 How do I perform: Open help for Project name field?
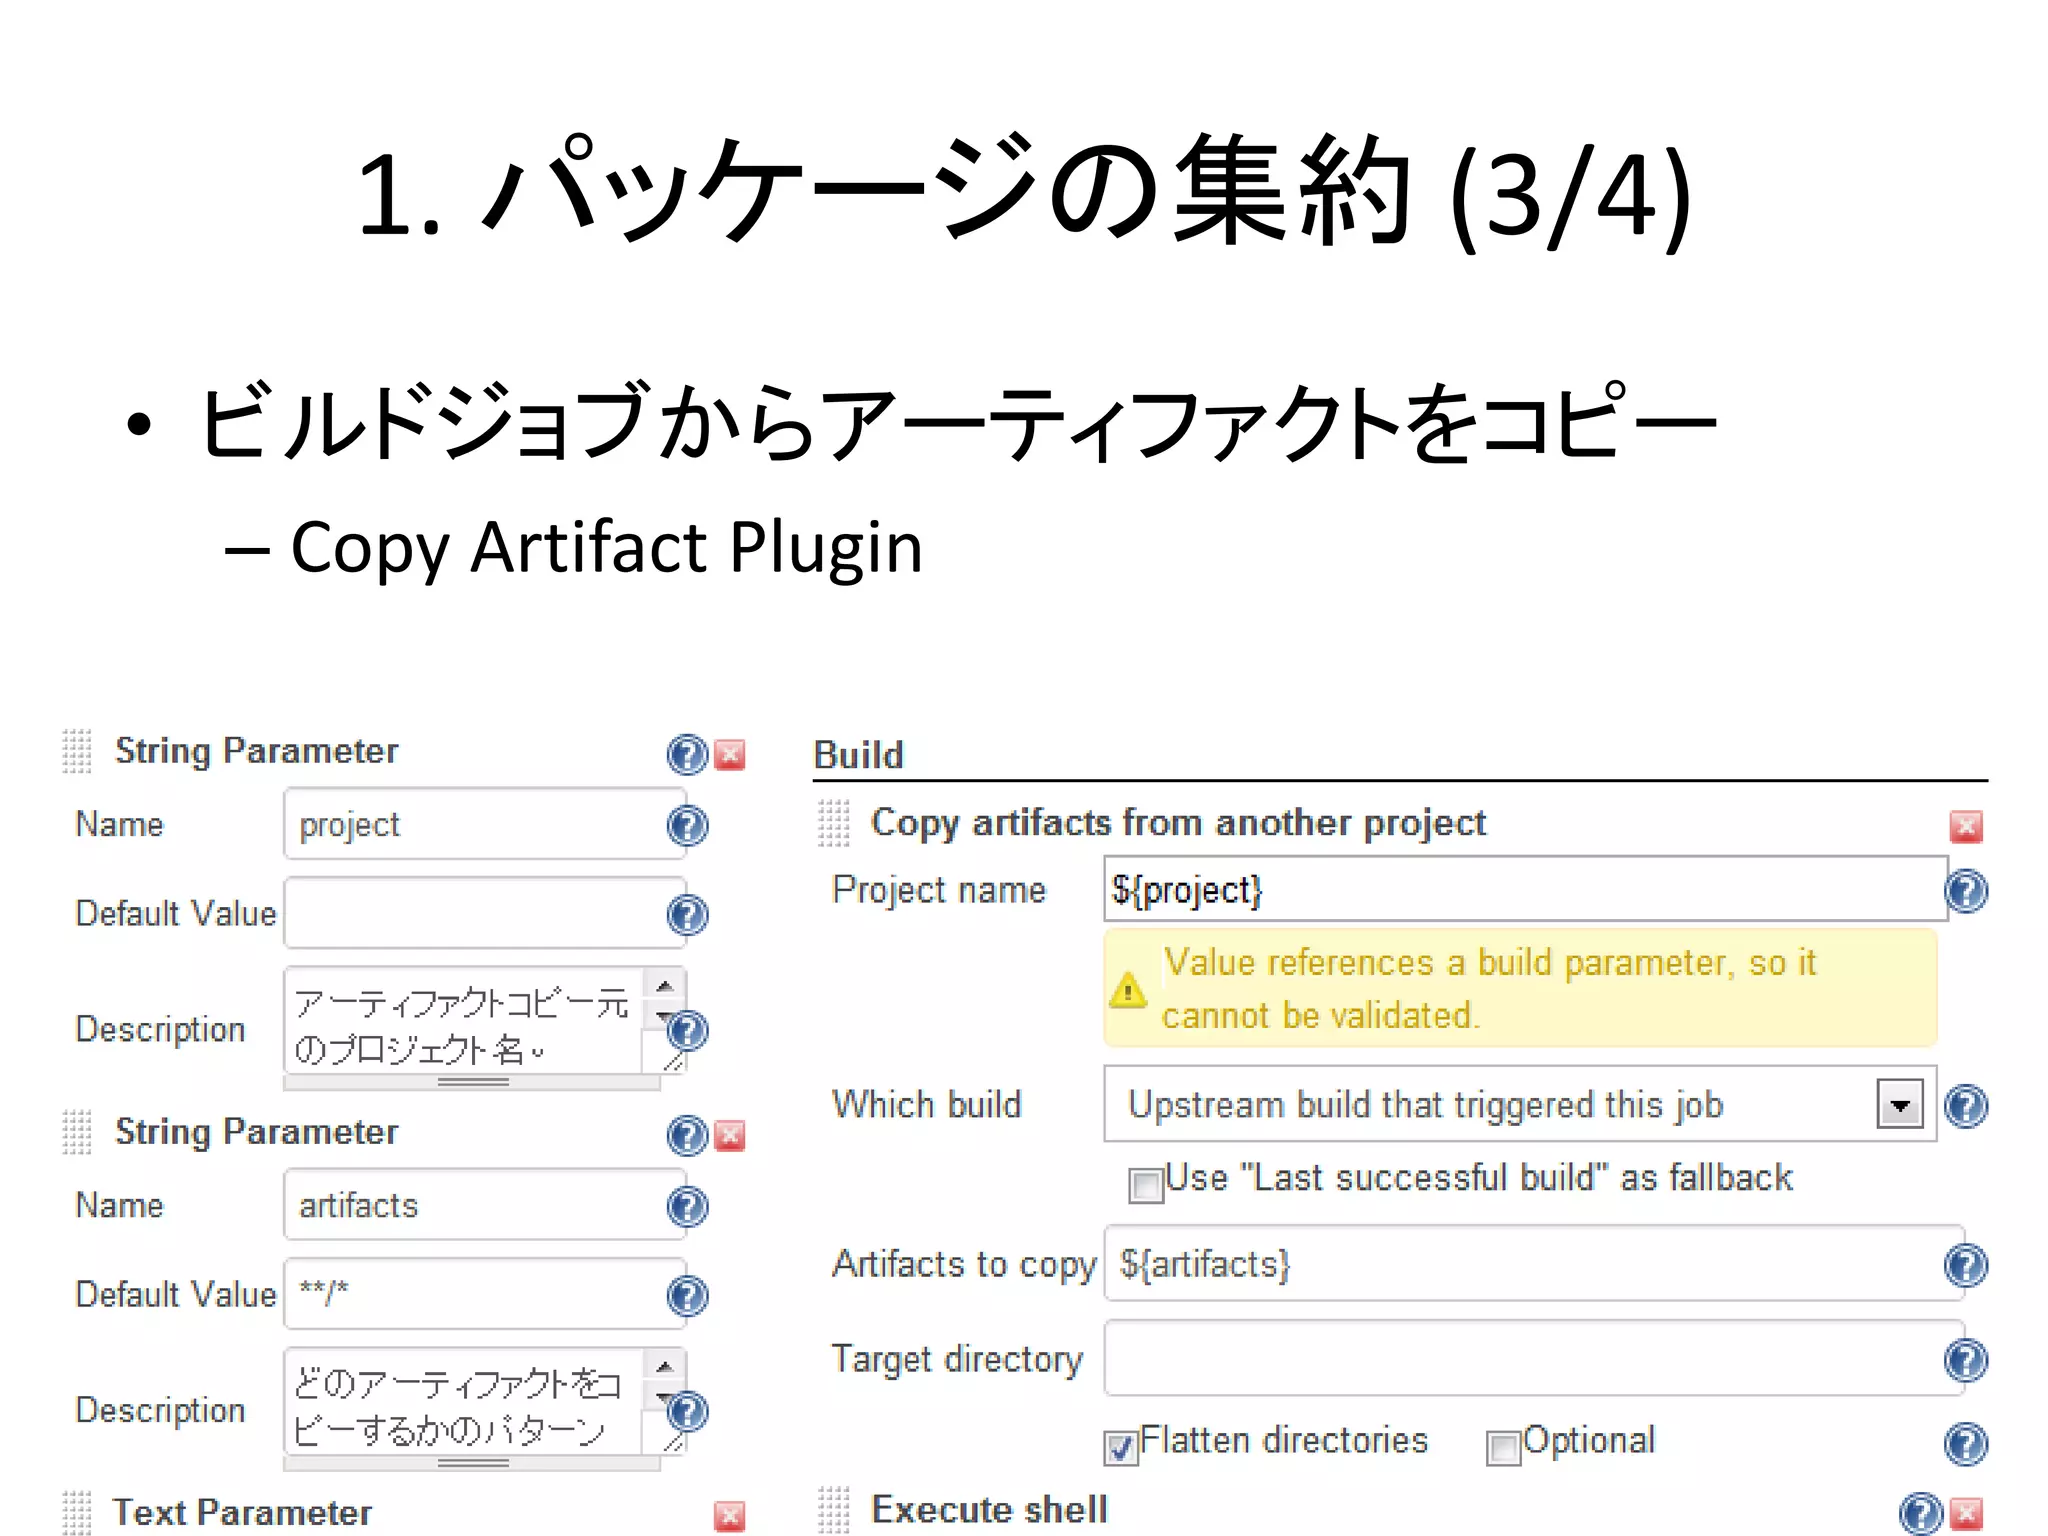click(1966, 891)
